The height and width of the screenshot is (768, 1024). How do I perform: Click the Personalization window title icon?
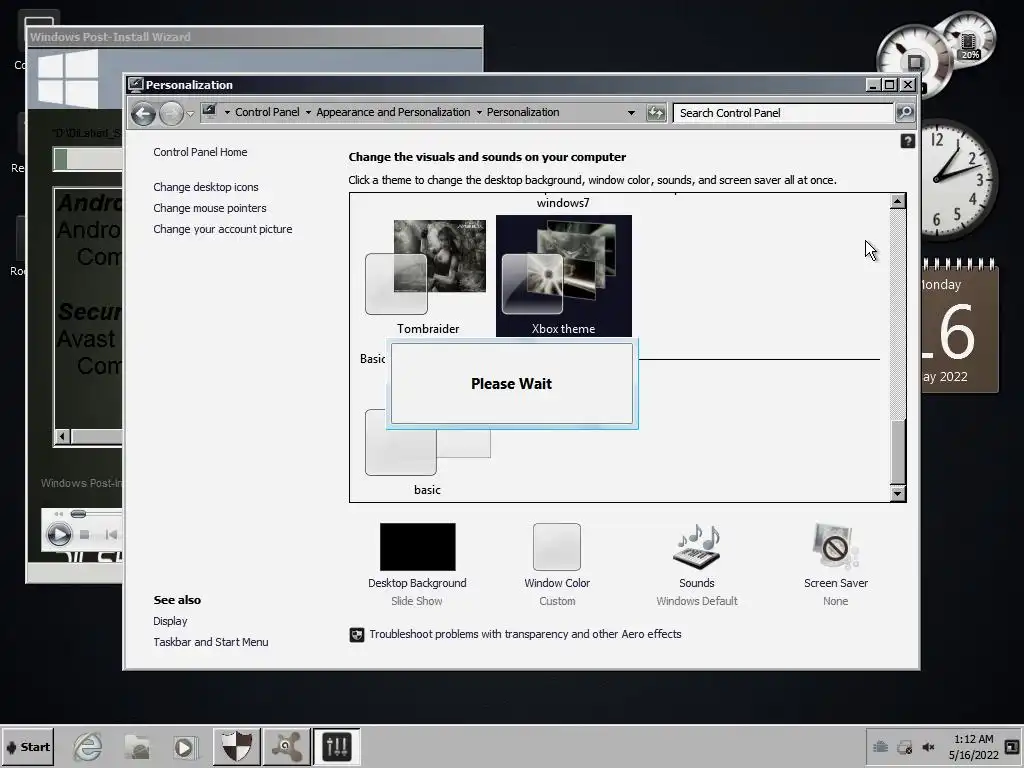pos(136,84)
